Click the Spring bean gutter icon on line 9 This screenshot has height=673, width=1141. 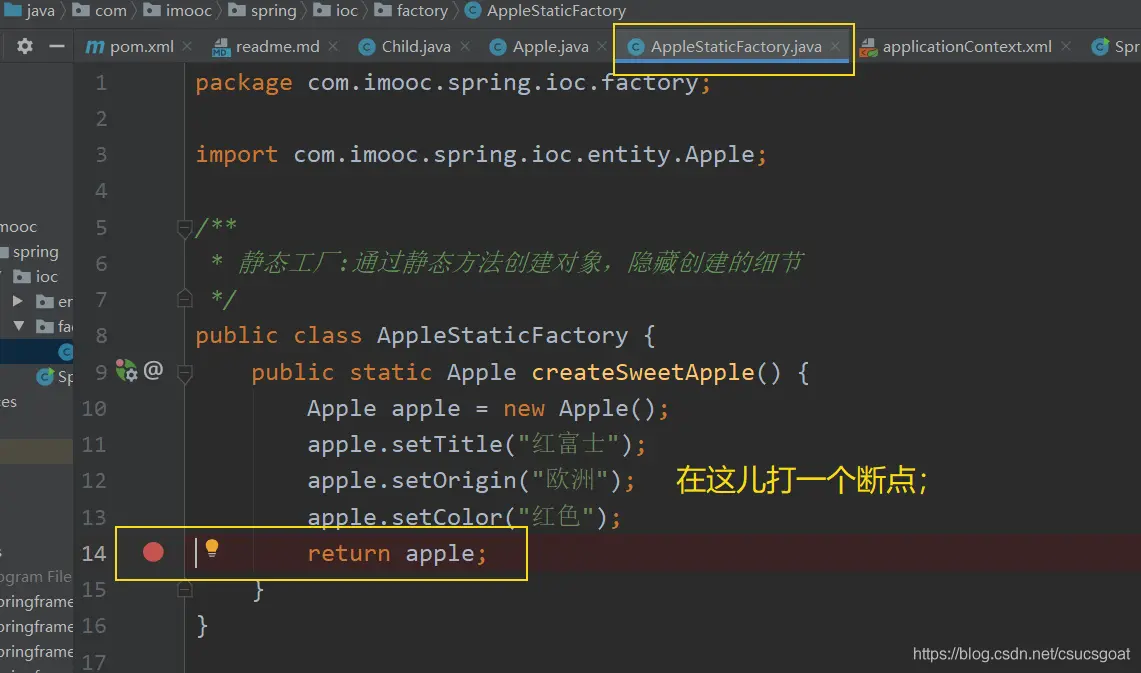coord(127,370)
